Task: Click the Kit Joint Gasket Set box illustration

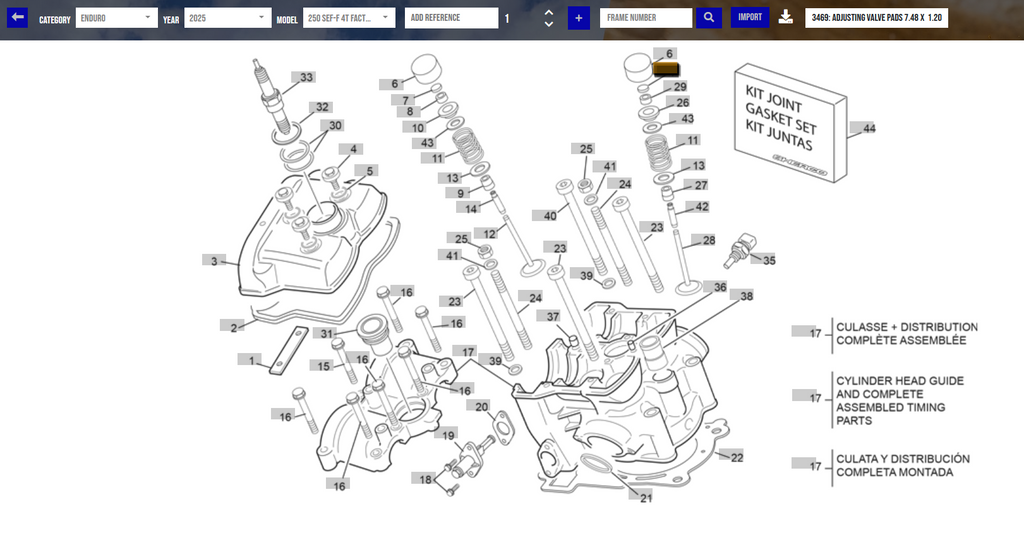Action: pos(790,123)
